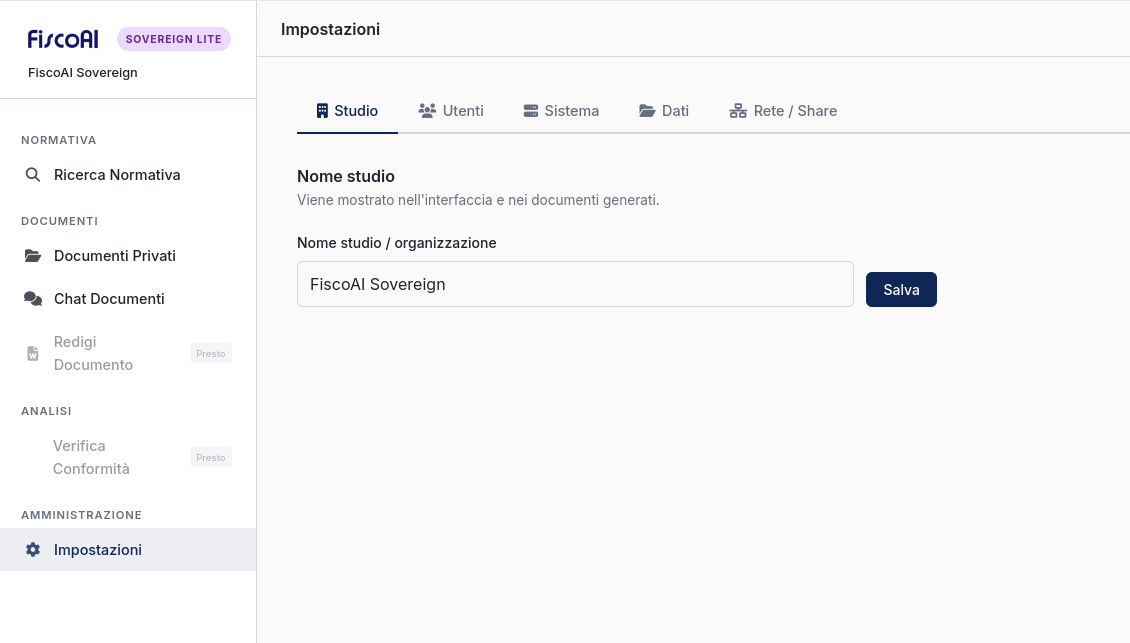Click the NORMATIVA section label
The height and width of the screenshot is (643, 1130).
point(58,140)
